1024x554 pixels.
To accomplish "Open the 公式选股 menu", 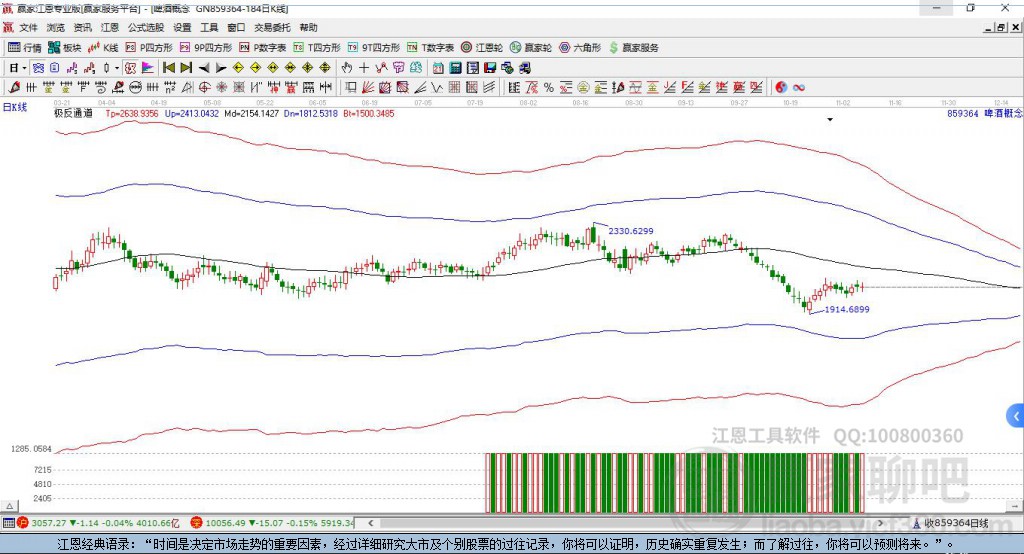I will pos(145,28).
